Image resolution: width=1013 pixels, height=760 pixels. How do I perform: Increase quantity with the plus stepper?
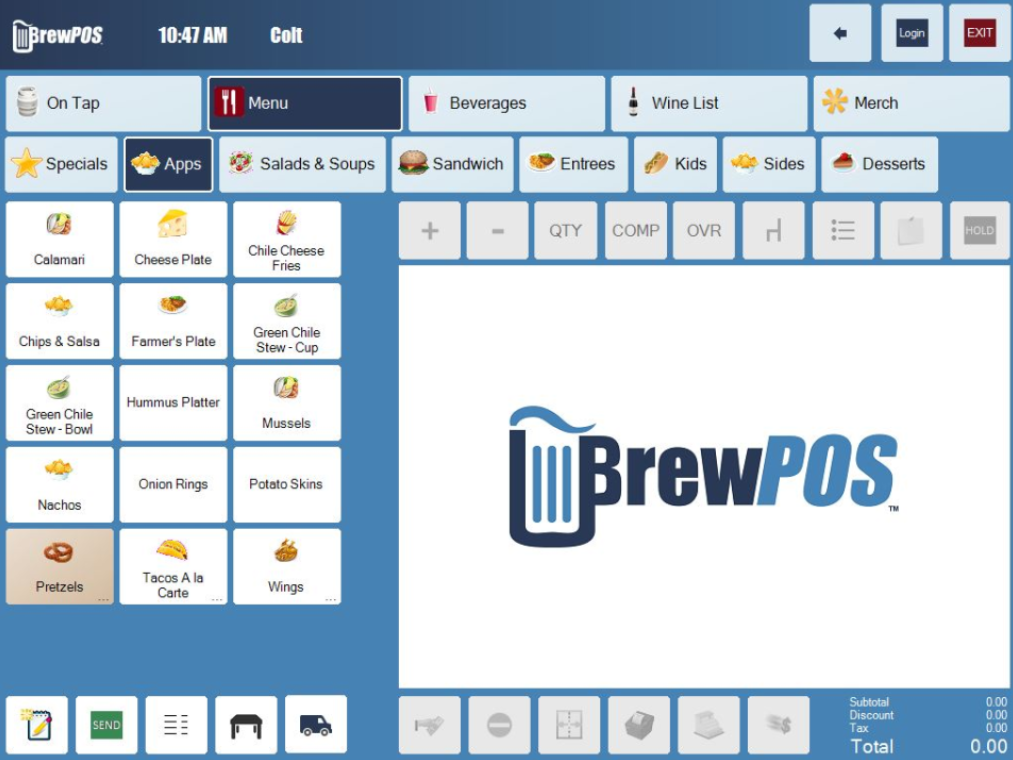point(429,230)
